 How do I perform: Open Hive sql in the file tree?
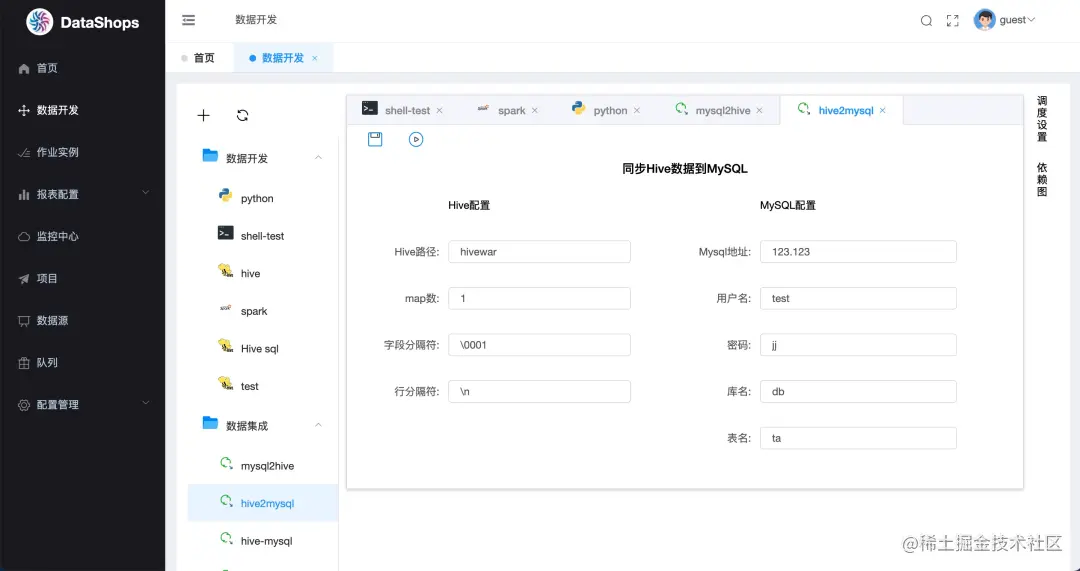262,349
